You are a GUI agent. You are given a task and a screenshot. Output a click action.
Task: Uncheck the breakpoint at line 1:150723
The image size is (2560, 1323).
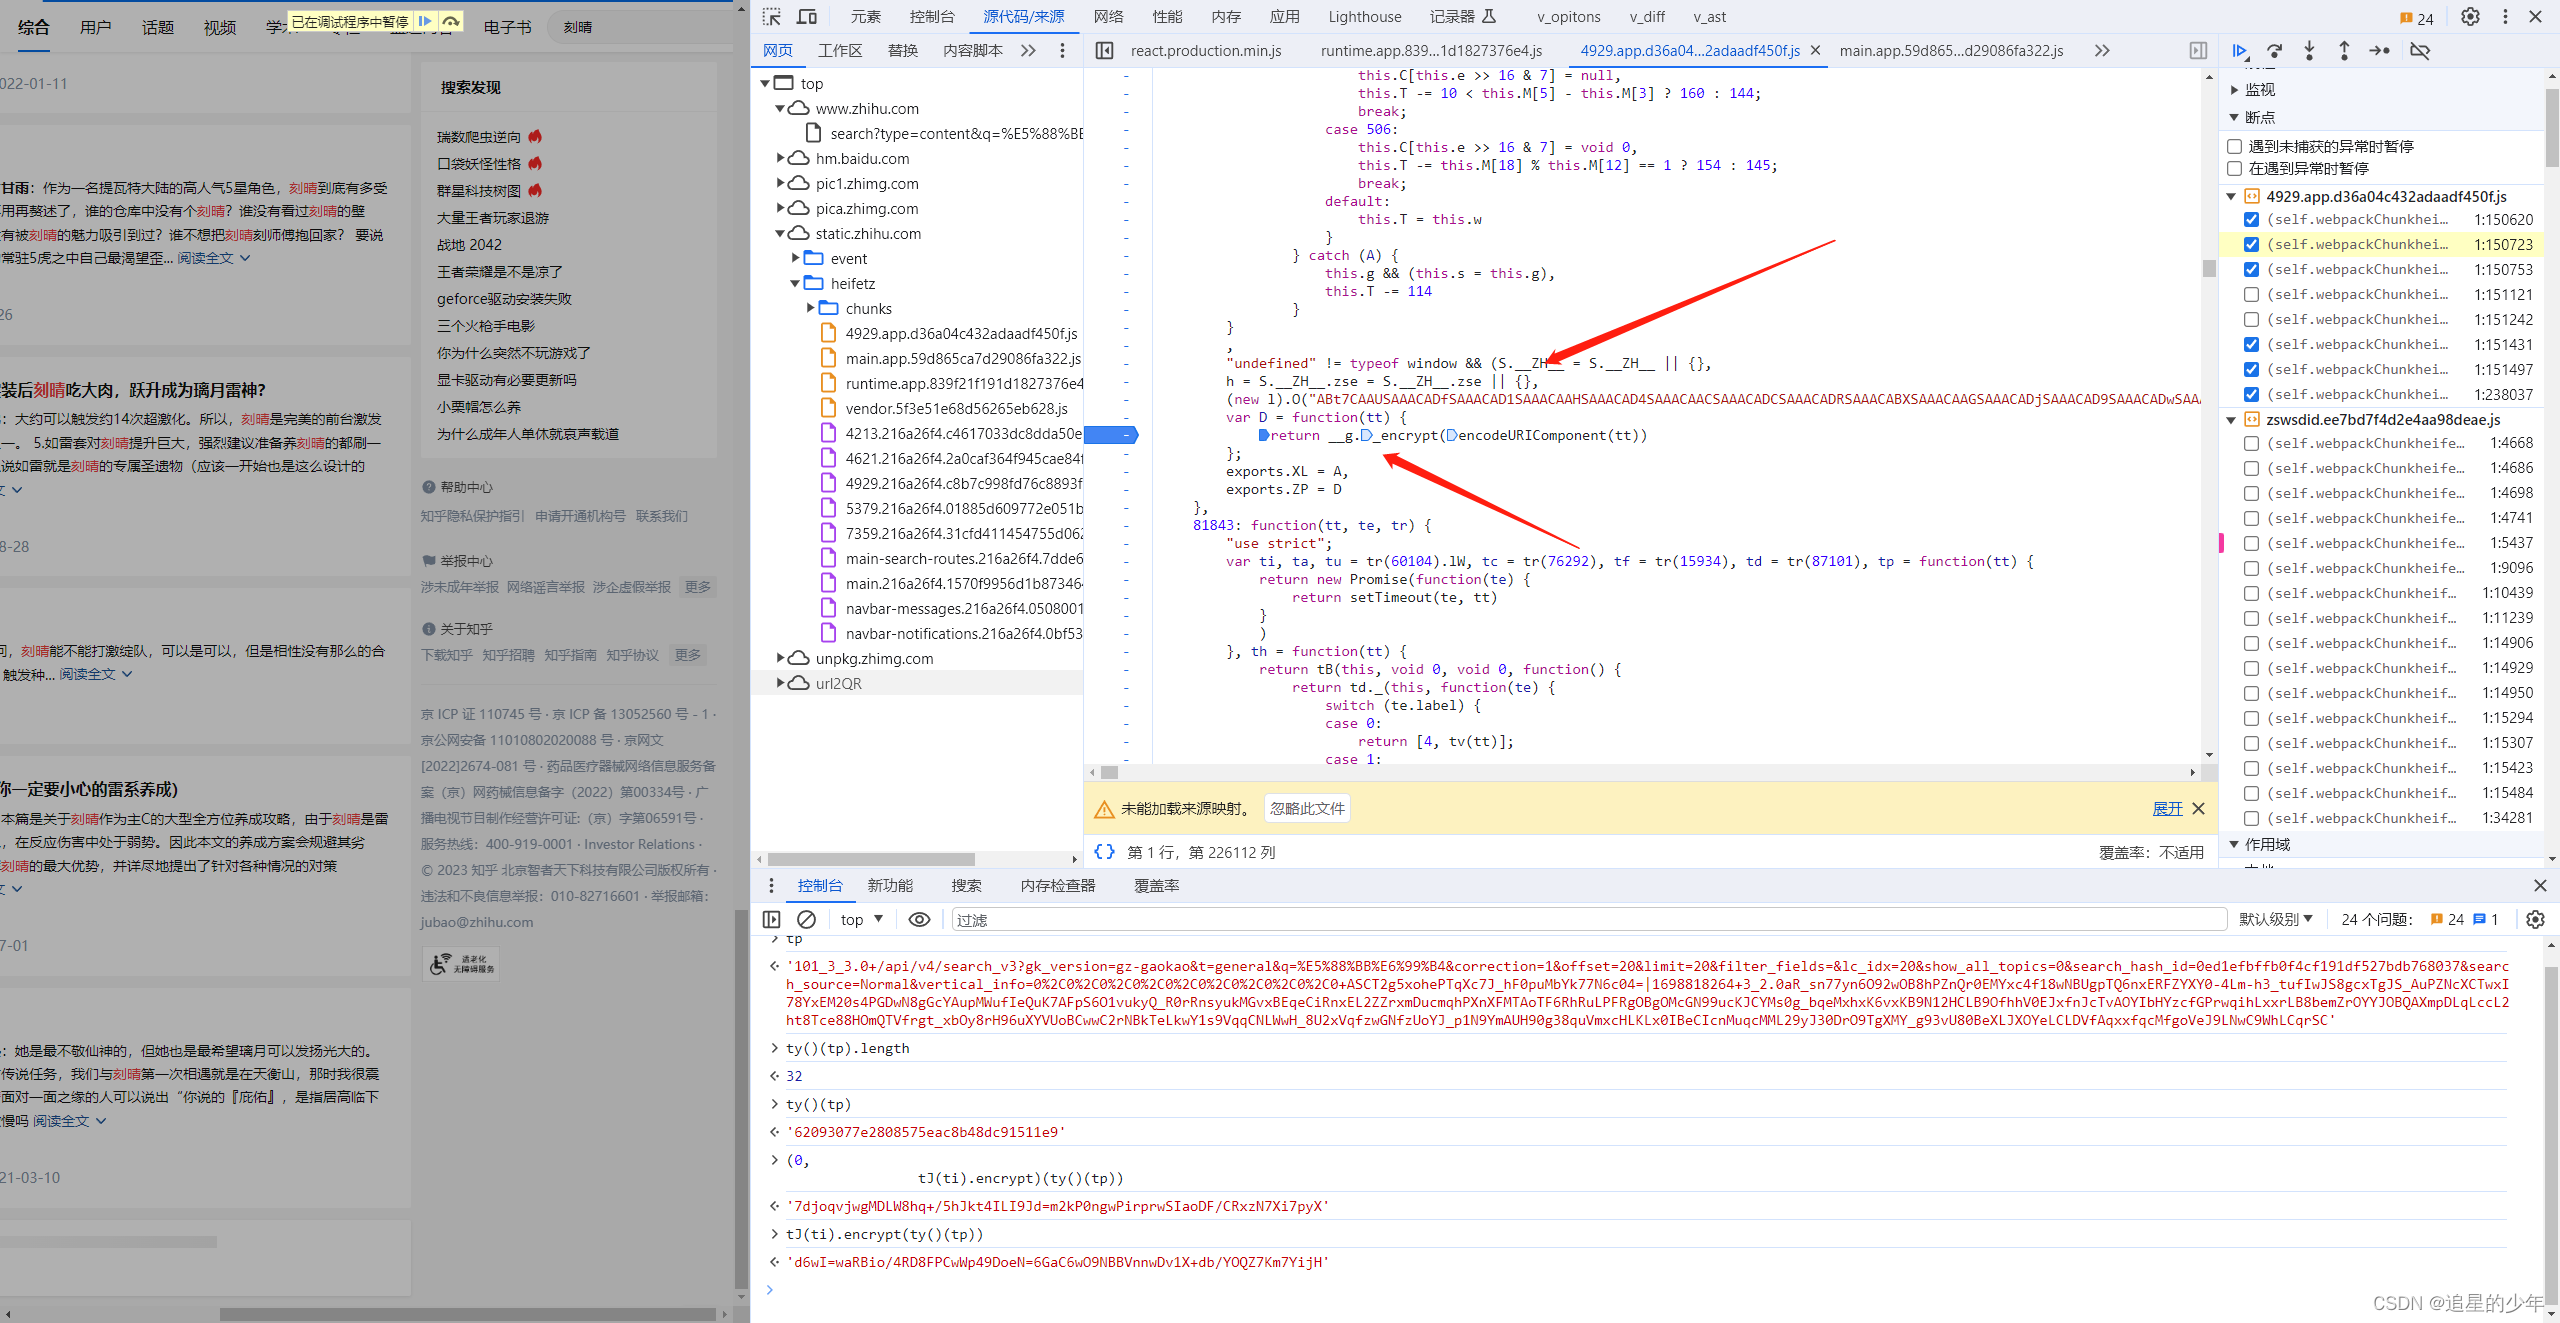(2251, 244)
